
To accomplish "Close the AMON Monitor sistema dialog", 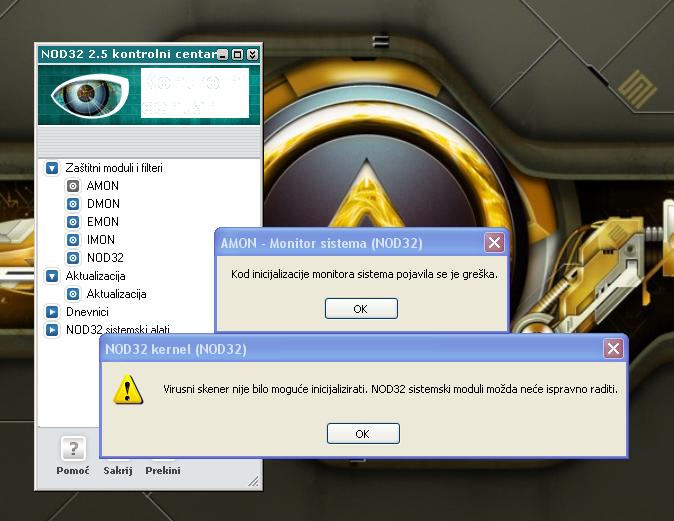I will coord(494,242).
